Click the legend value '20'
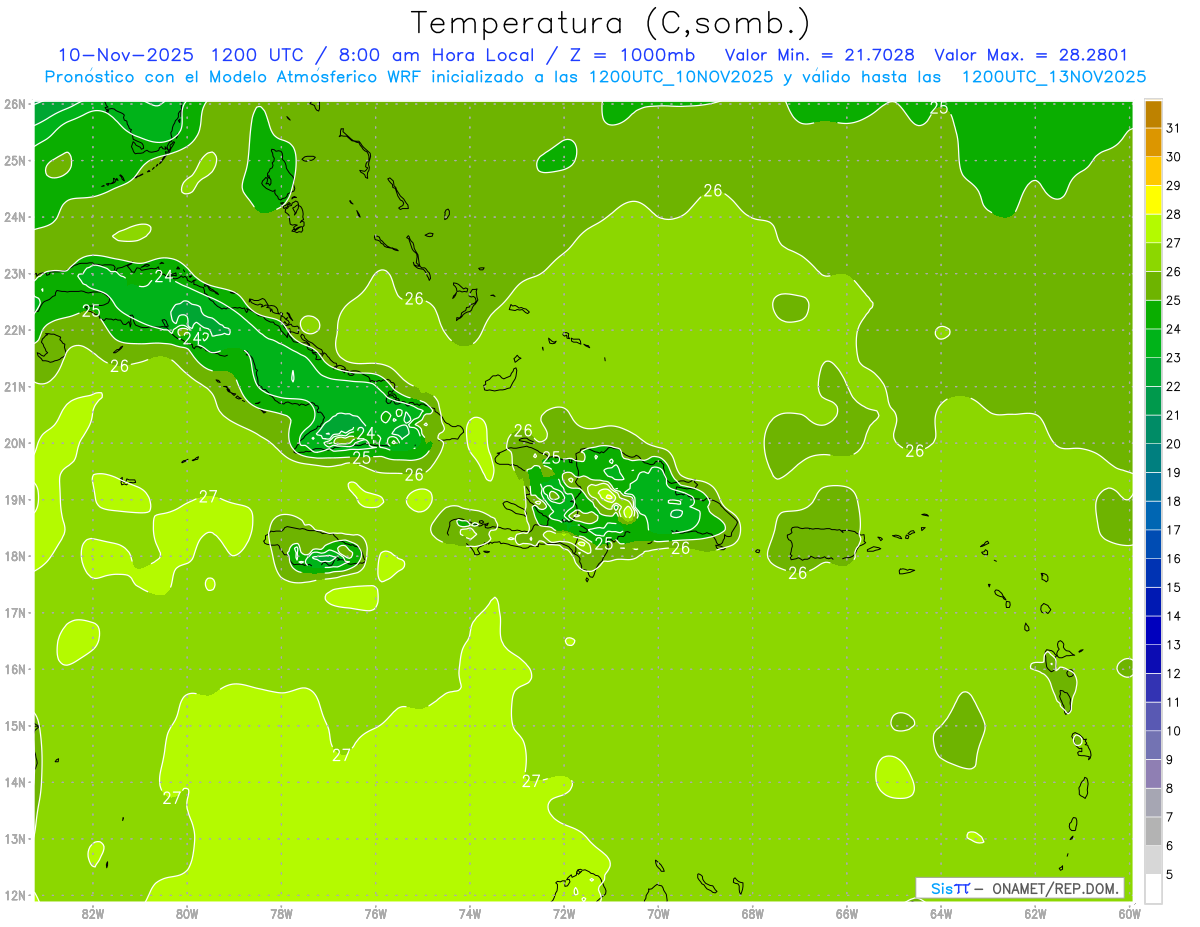The image size is (1200, 927). 1173,443
